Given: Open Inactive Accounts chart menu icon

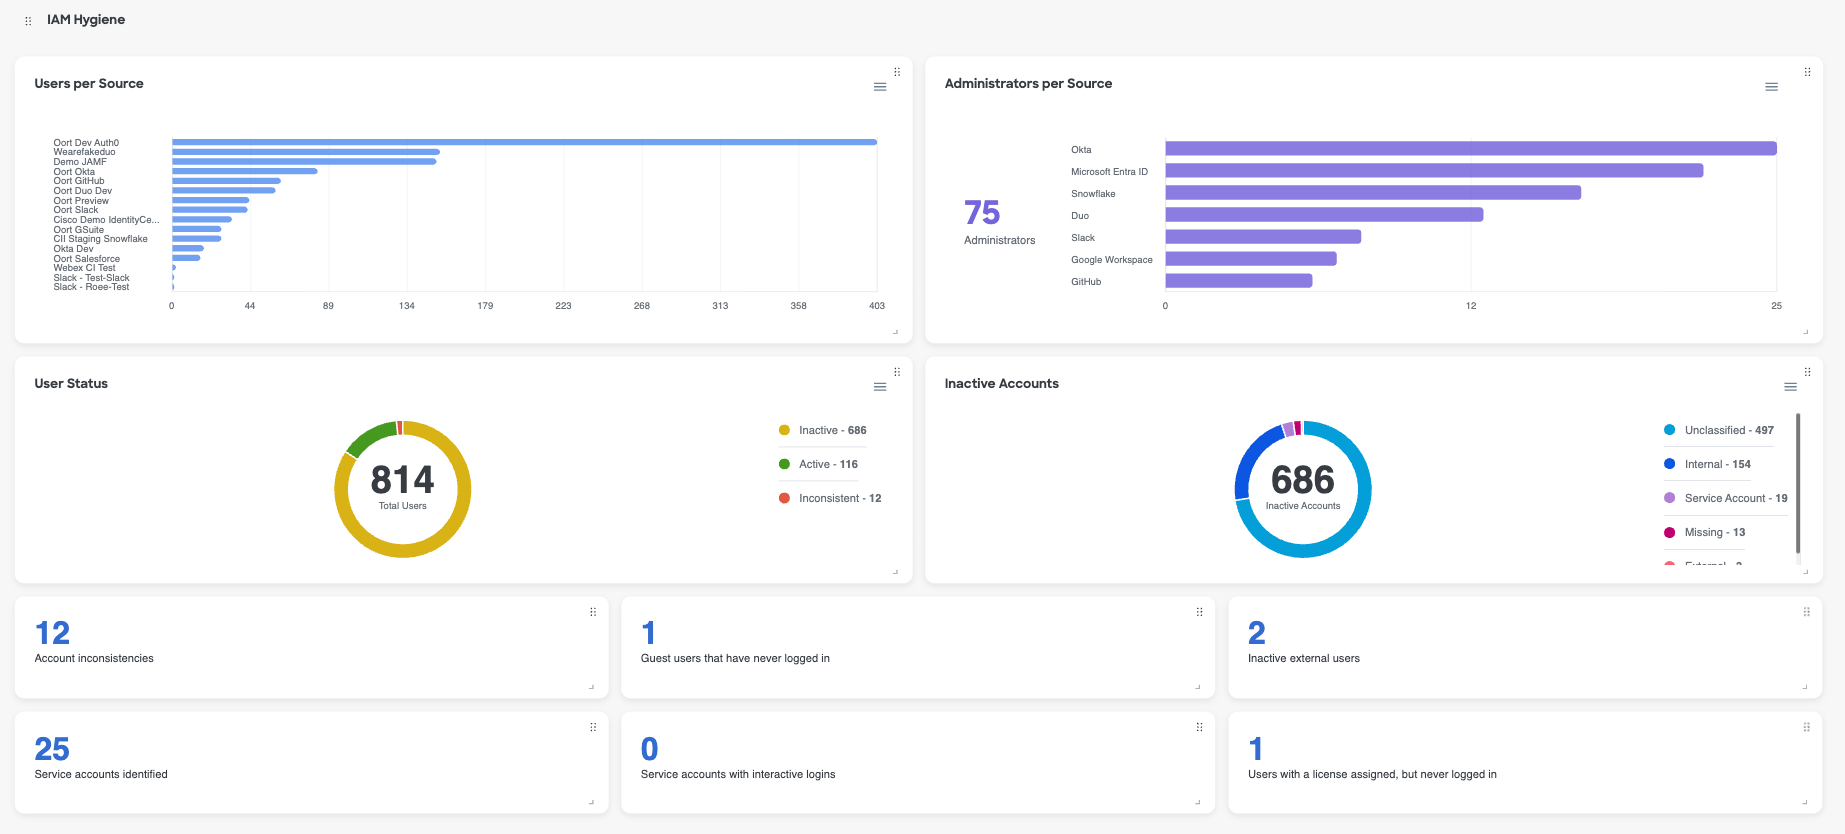Looking at the screenshot, I should coord(1790,387).
